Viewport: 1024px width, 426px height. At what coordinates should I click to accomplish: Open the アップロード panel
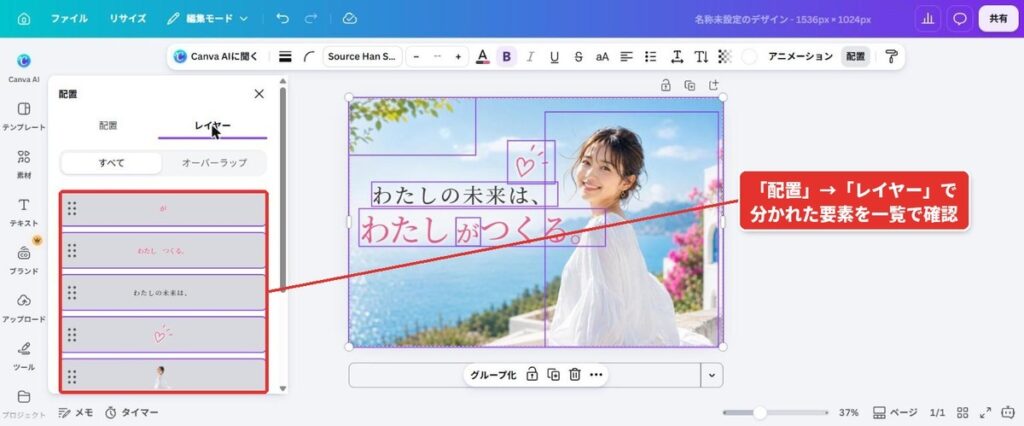[x=24, y=308]
